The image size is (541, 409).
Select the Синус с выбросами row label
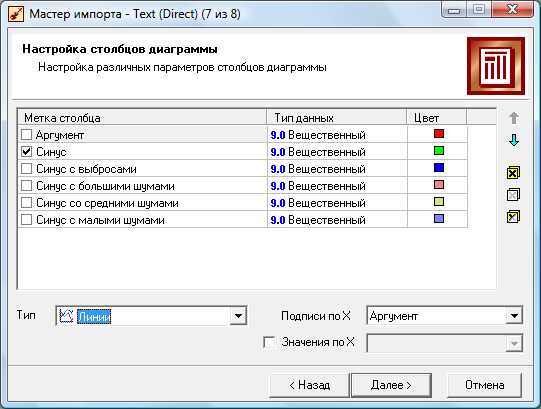[86, 169]
